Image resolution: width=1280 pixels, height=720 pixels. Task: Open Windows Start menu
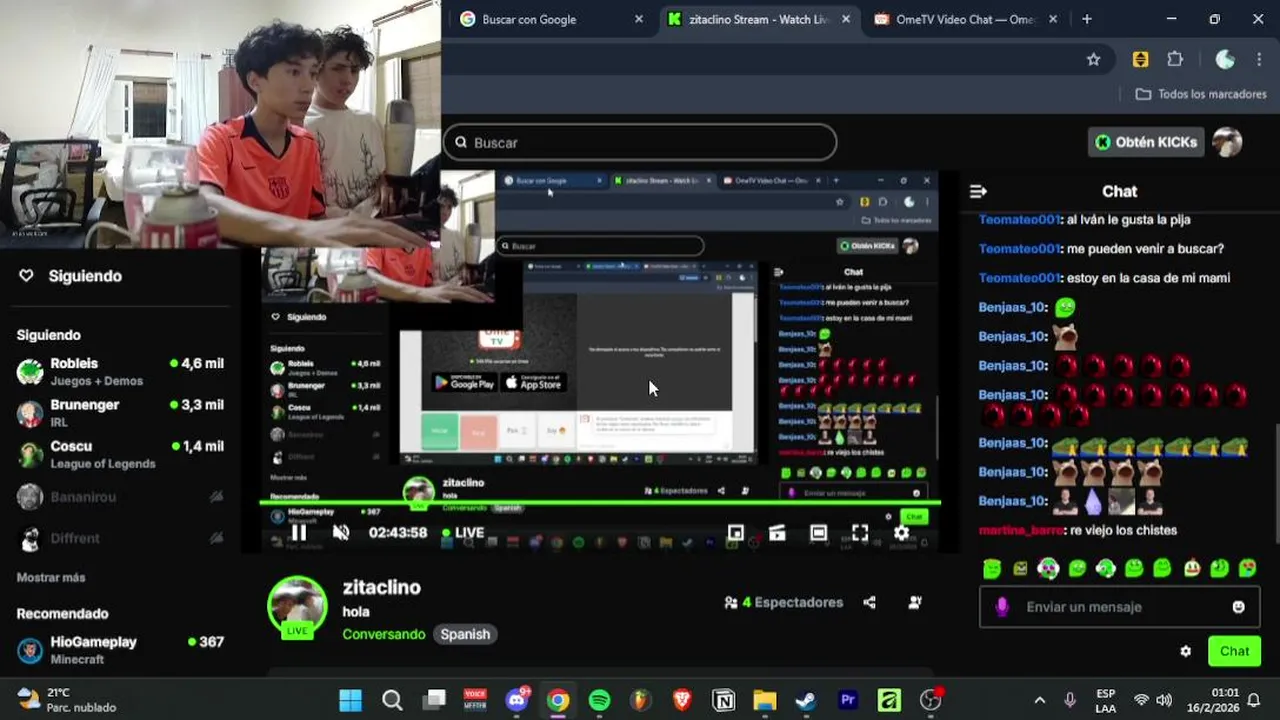pos(350,700)
